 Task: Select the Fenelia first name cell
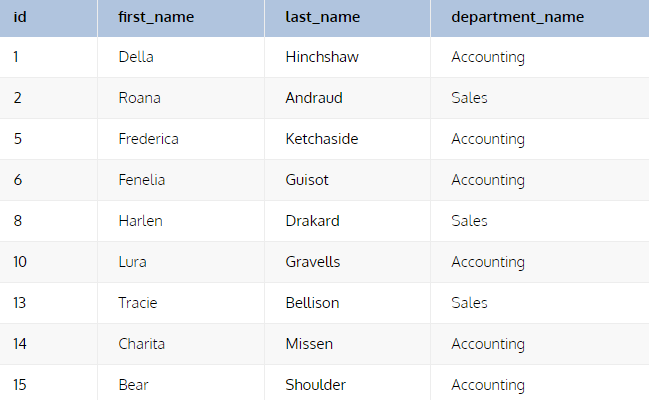coord(142,180)
